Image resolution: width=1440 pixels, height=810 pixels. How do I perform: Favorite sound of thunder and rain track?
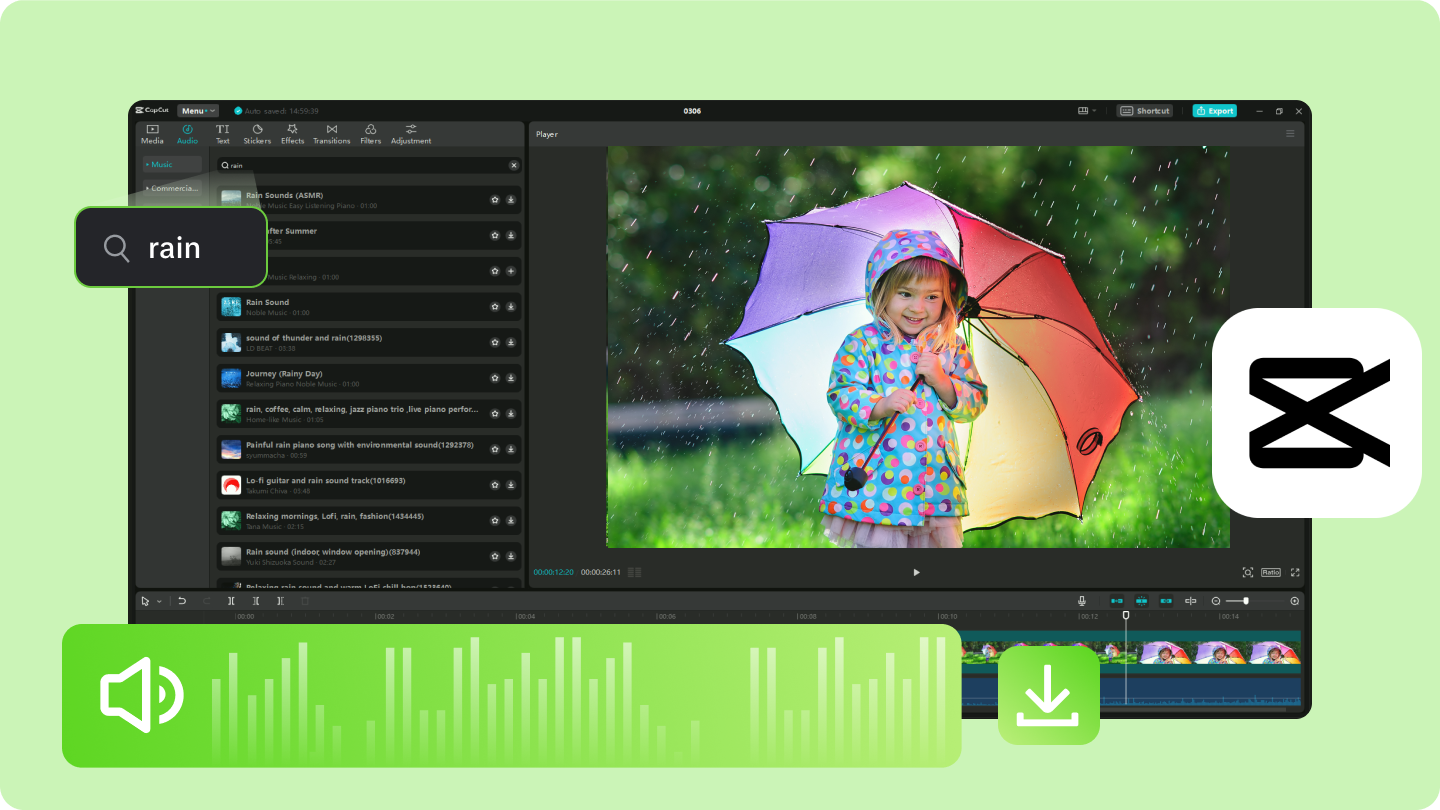point(494,342)
